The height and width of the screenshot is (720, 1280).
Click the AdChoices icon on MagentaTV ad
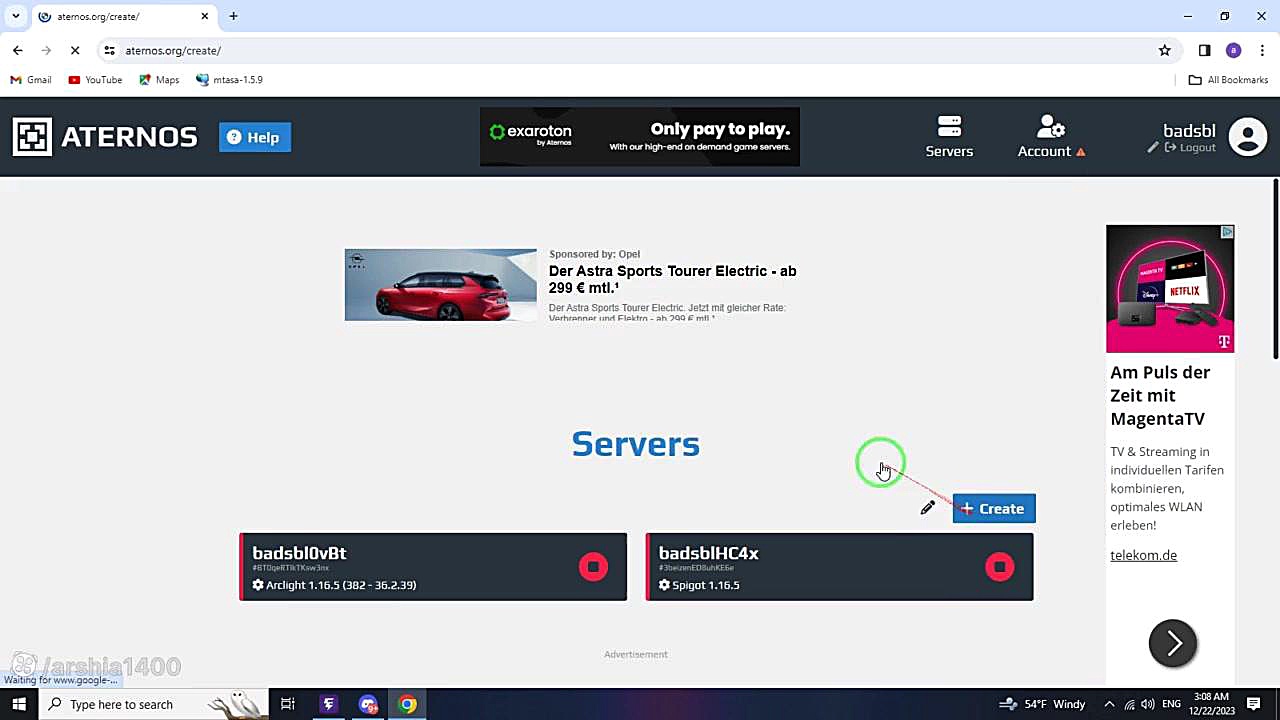[1227, 232]
